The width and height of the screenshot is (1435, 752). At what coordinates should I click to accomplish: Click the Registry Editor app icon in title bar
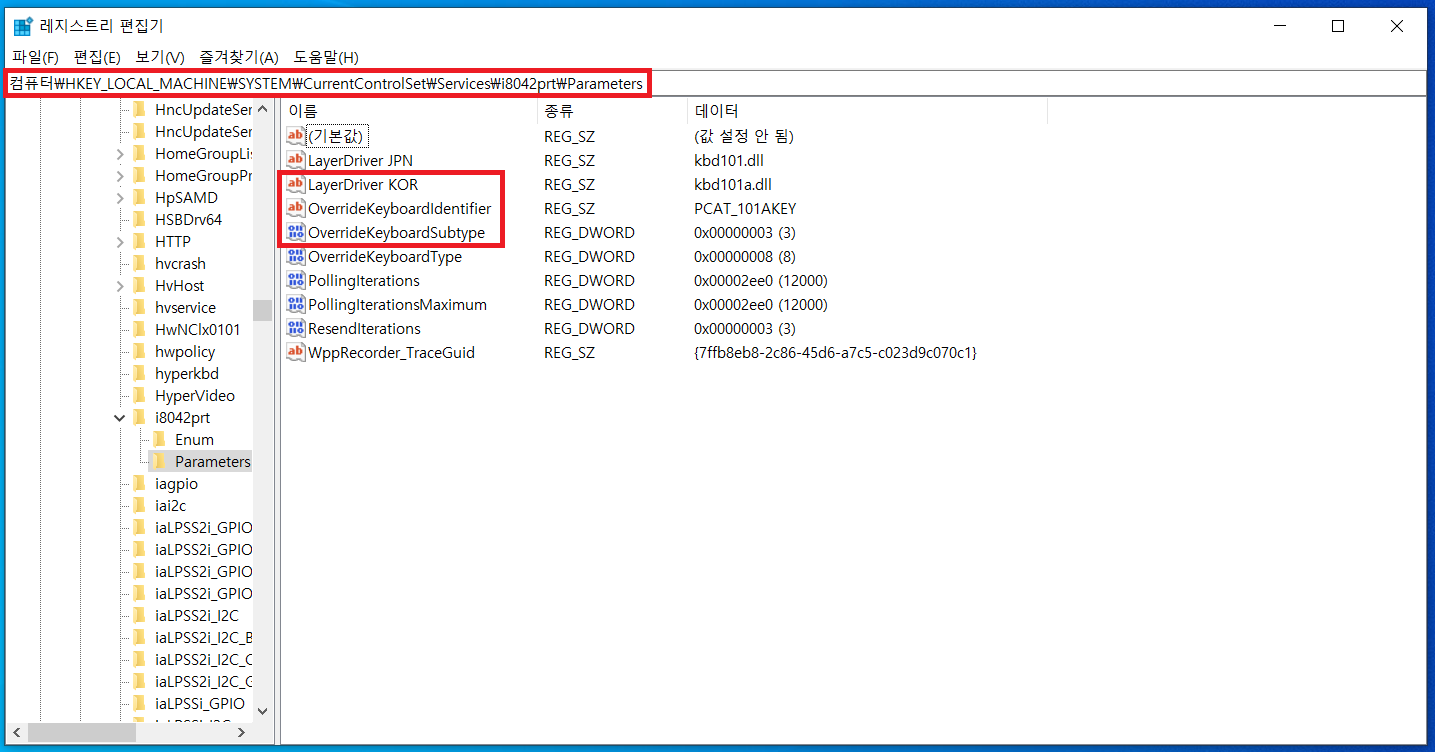click(x=22, y=26)
